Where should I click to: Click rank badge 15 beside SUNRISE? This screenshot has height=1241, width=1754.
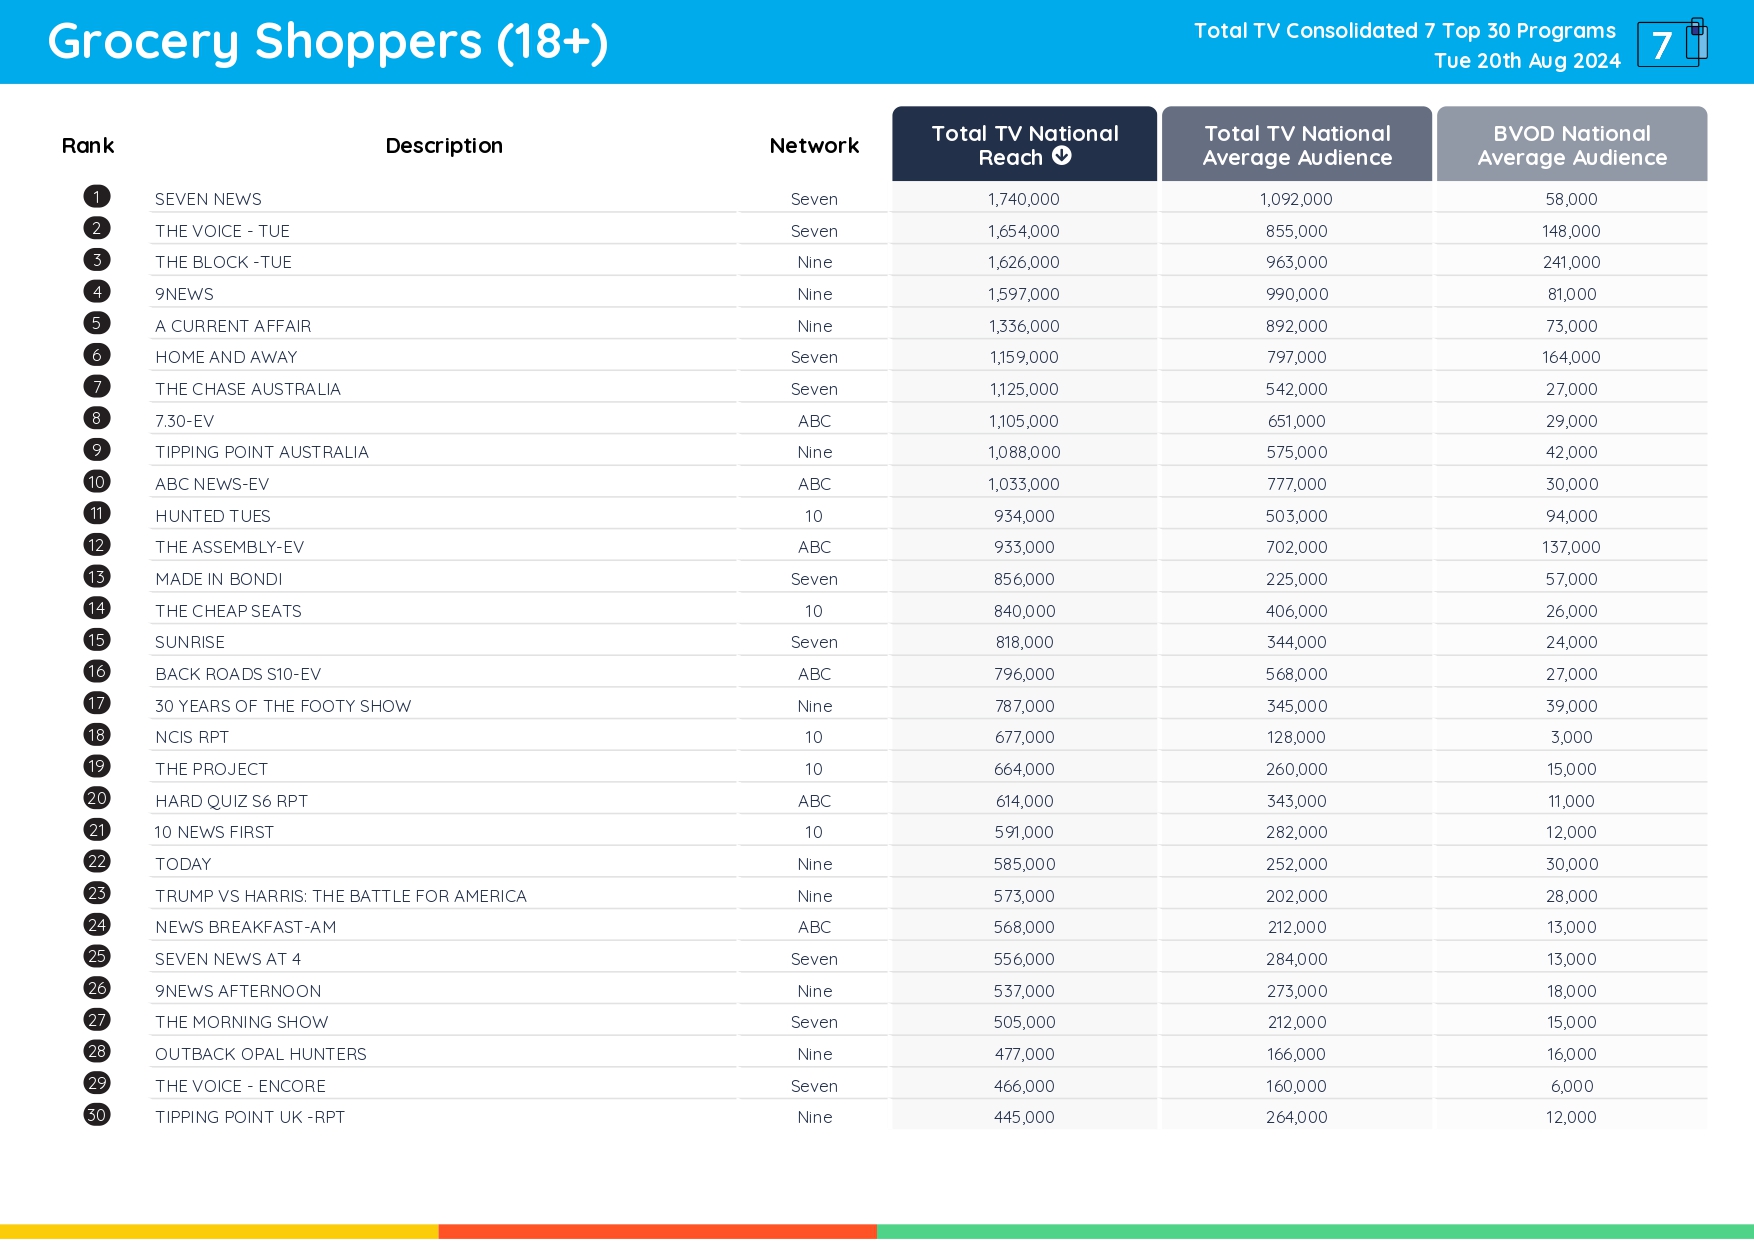coord(96,640)
